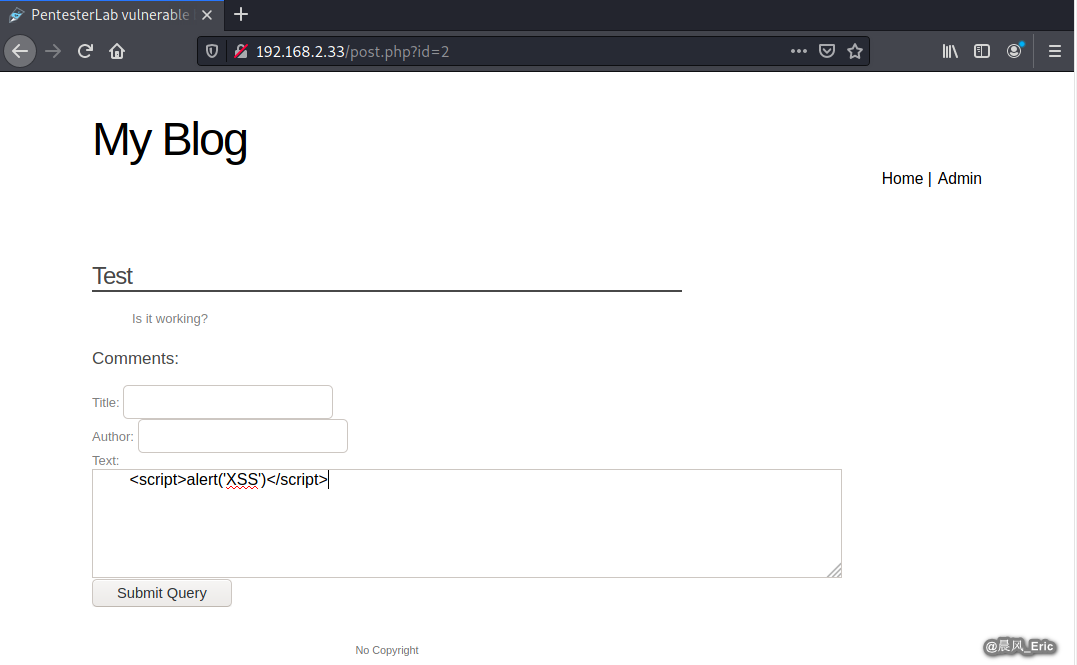The height and width of the screenshot is (665, 1077).
Task: Click the Comments: heading
Action: point(135,359)
